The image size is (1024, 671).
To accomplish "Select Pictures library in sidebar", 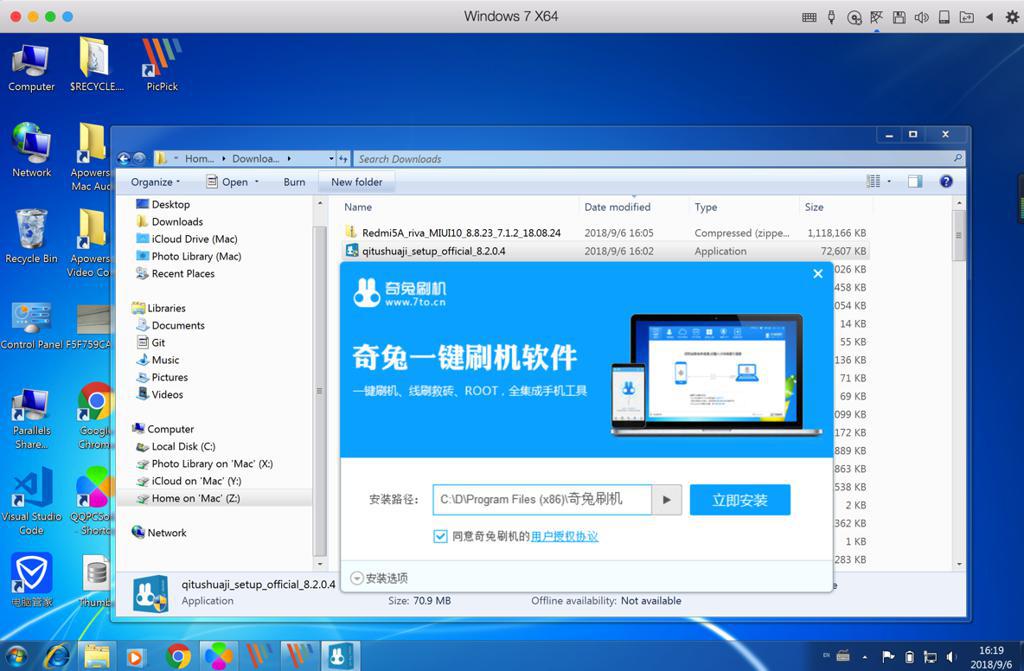I will coord(169,378).
